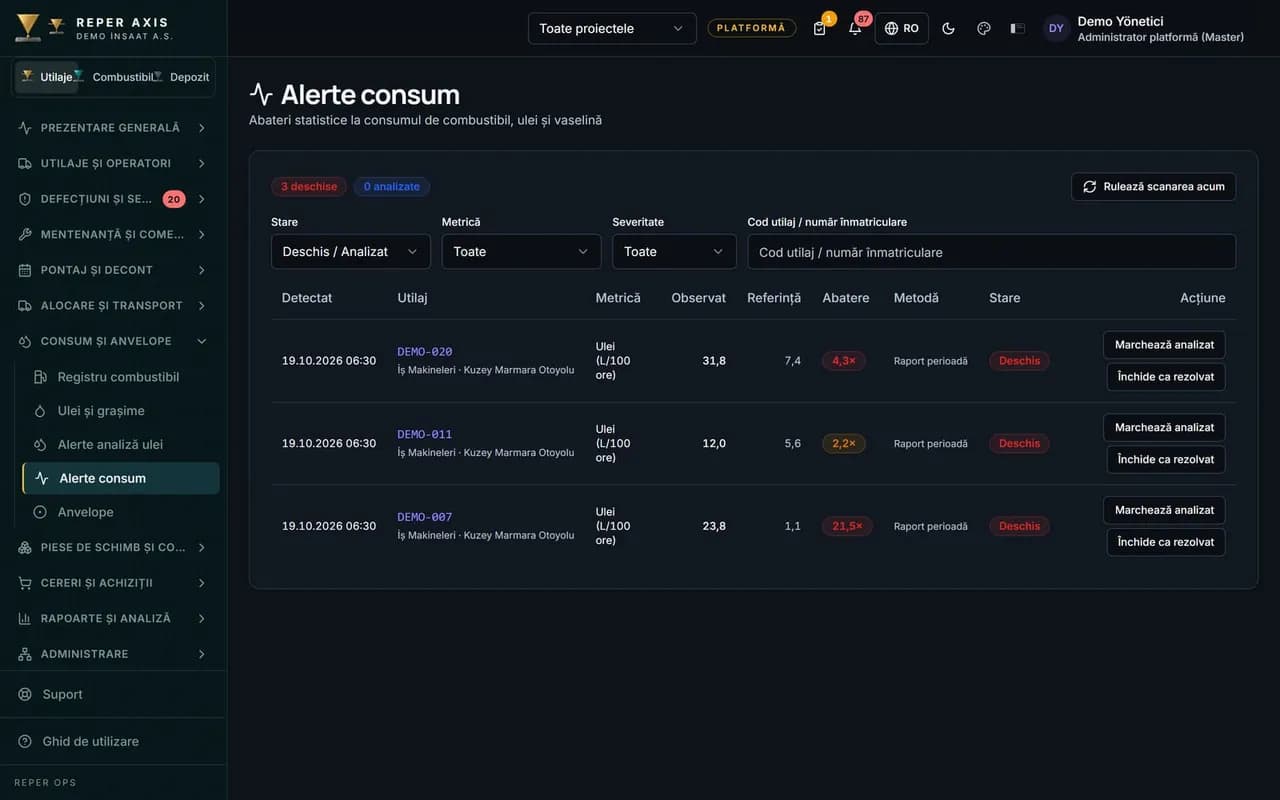Open the DEMO-007 equipment link
Image resolution: width=1280 pixels, height=800 pixels.
coord(425,517)
